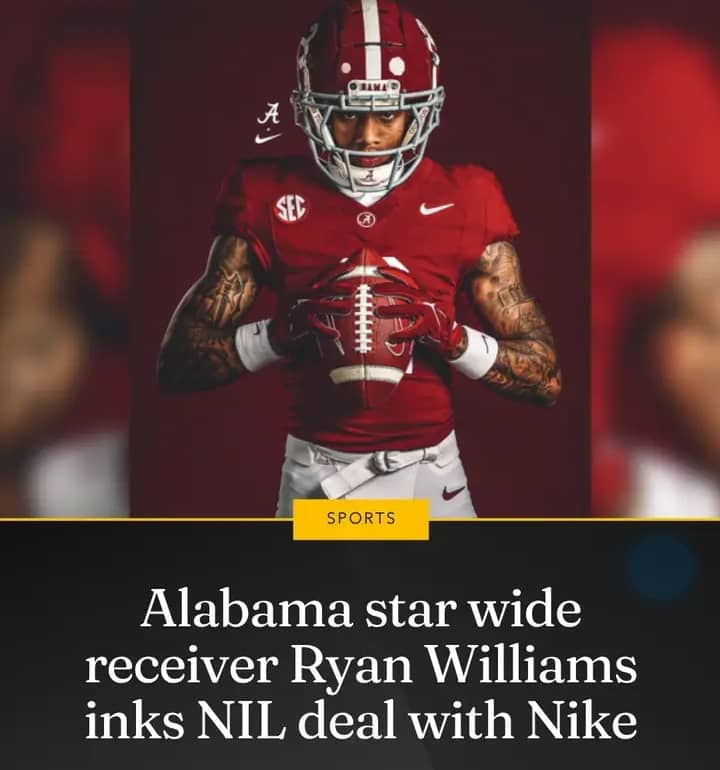Click the white stripe on the crimson helmet
Image resolution: width=720 pixels, height=770 pixels.
pyautogui.click(x=371, y=39)
